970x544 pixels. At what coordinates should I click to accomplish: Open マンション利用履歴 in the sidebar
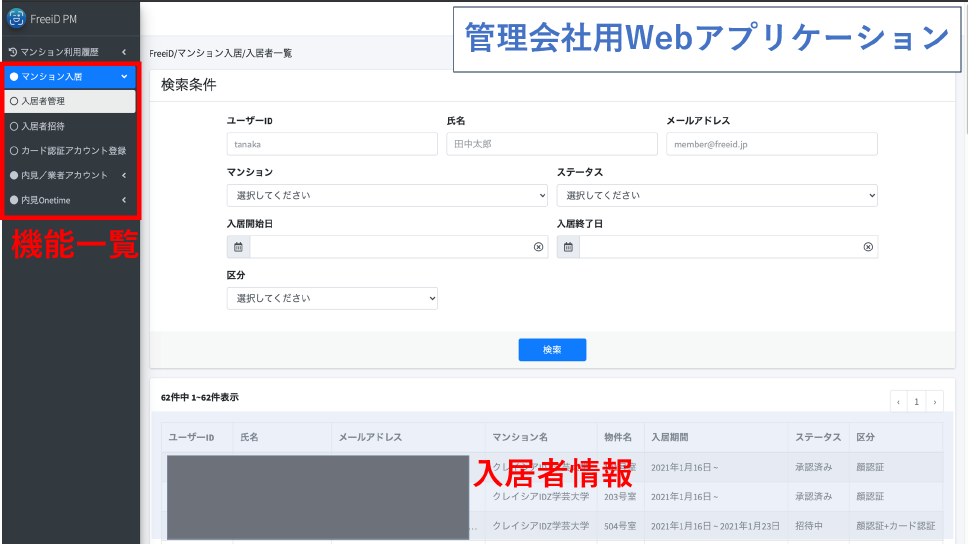click(x=70, y=52)
